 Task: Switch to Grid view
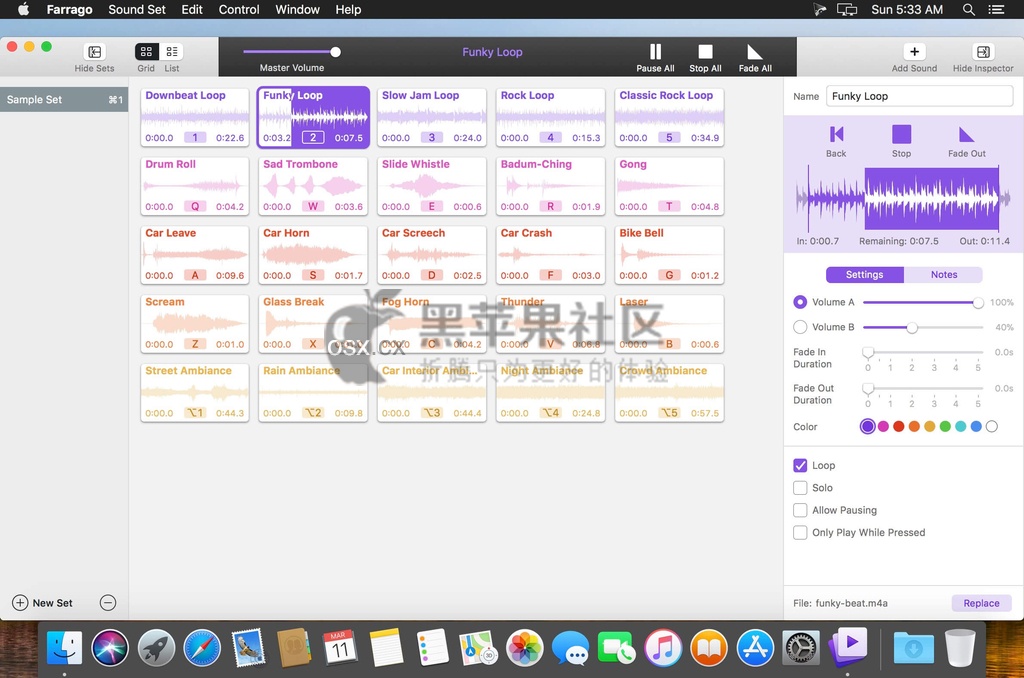coord(146,52)
